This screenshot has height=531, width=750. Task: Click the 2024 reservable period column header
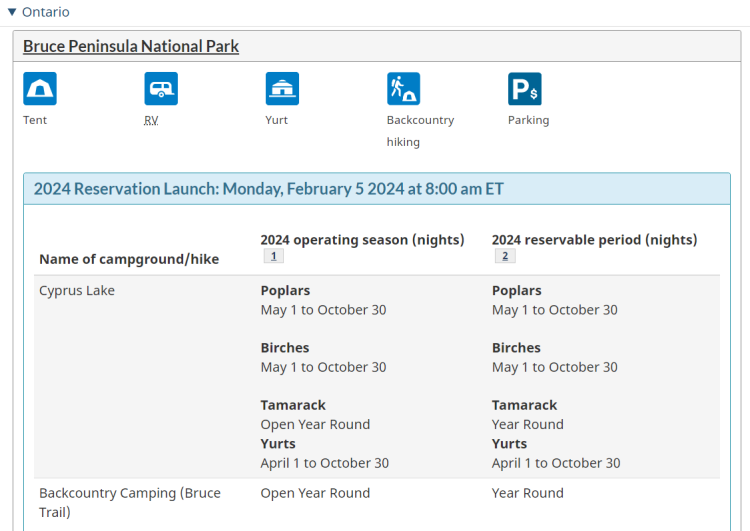tap(594, 240)
